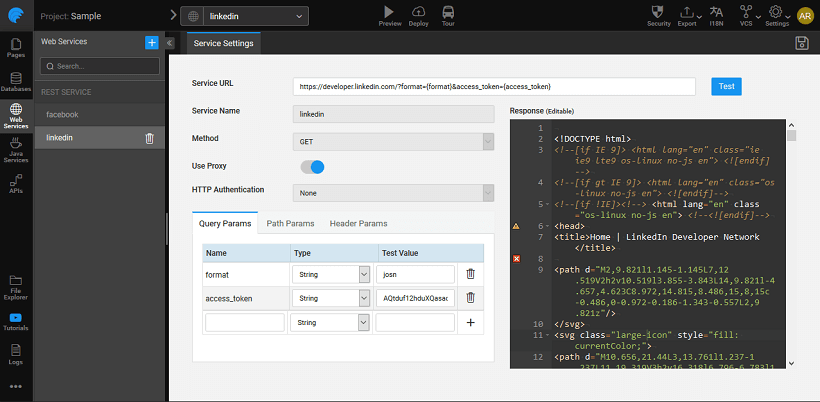Click the Service URL input field
Screen dimensions: 820x402
pos(494,87)
